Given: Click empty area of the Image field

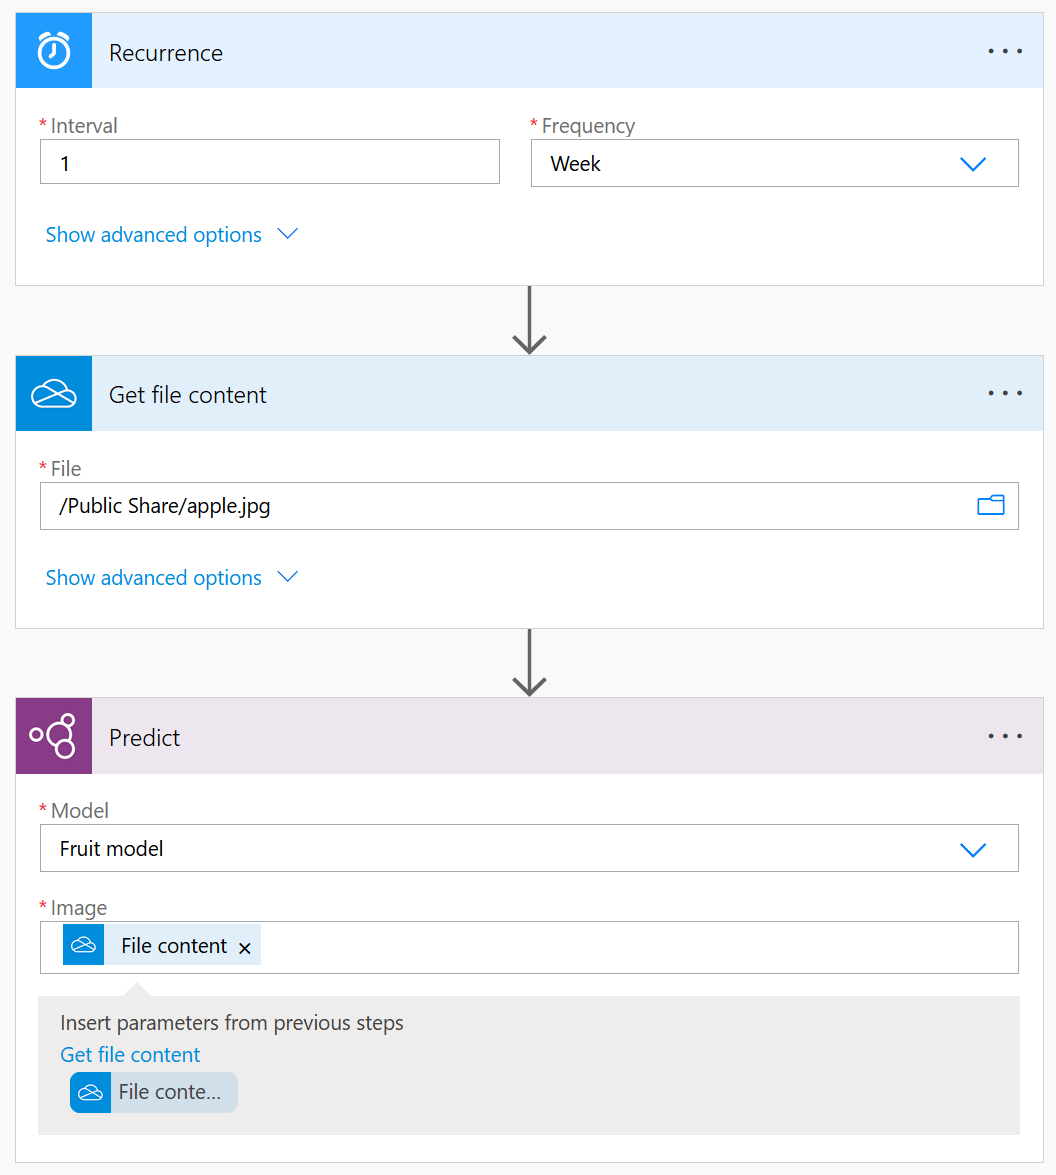Looking at the screenshot, I should coord(637,947).
